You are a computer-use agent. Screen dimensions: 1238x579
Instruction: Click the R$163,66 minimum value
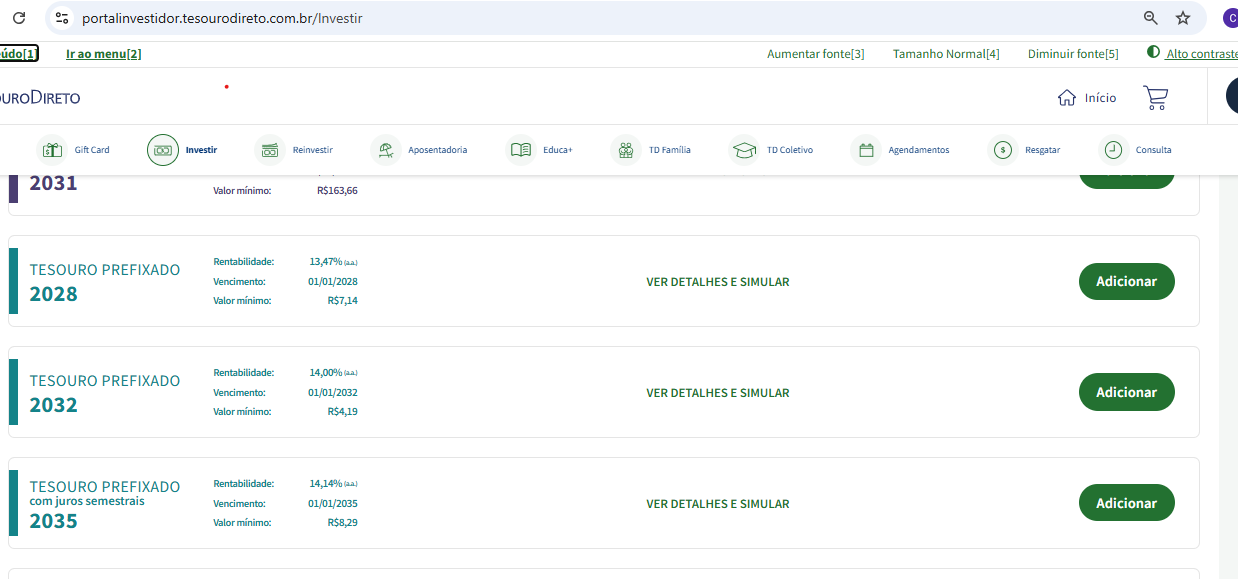pyautogui.click(x=337, y=190)
